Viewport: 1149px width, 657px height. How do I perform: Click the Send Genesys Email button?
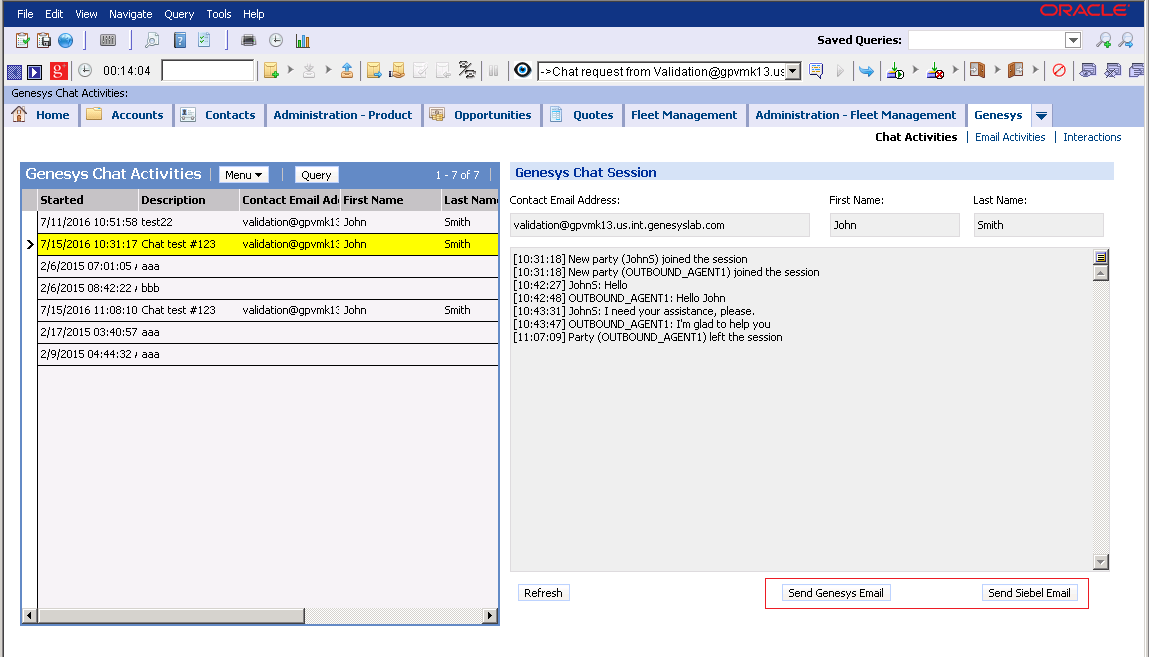(x=836, y=592)
